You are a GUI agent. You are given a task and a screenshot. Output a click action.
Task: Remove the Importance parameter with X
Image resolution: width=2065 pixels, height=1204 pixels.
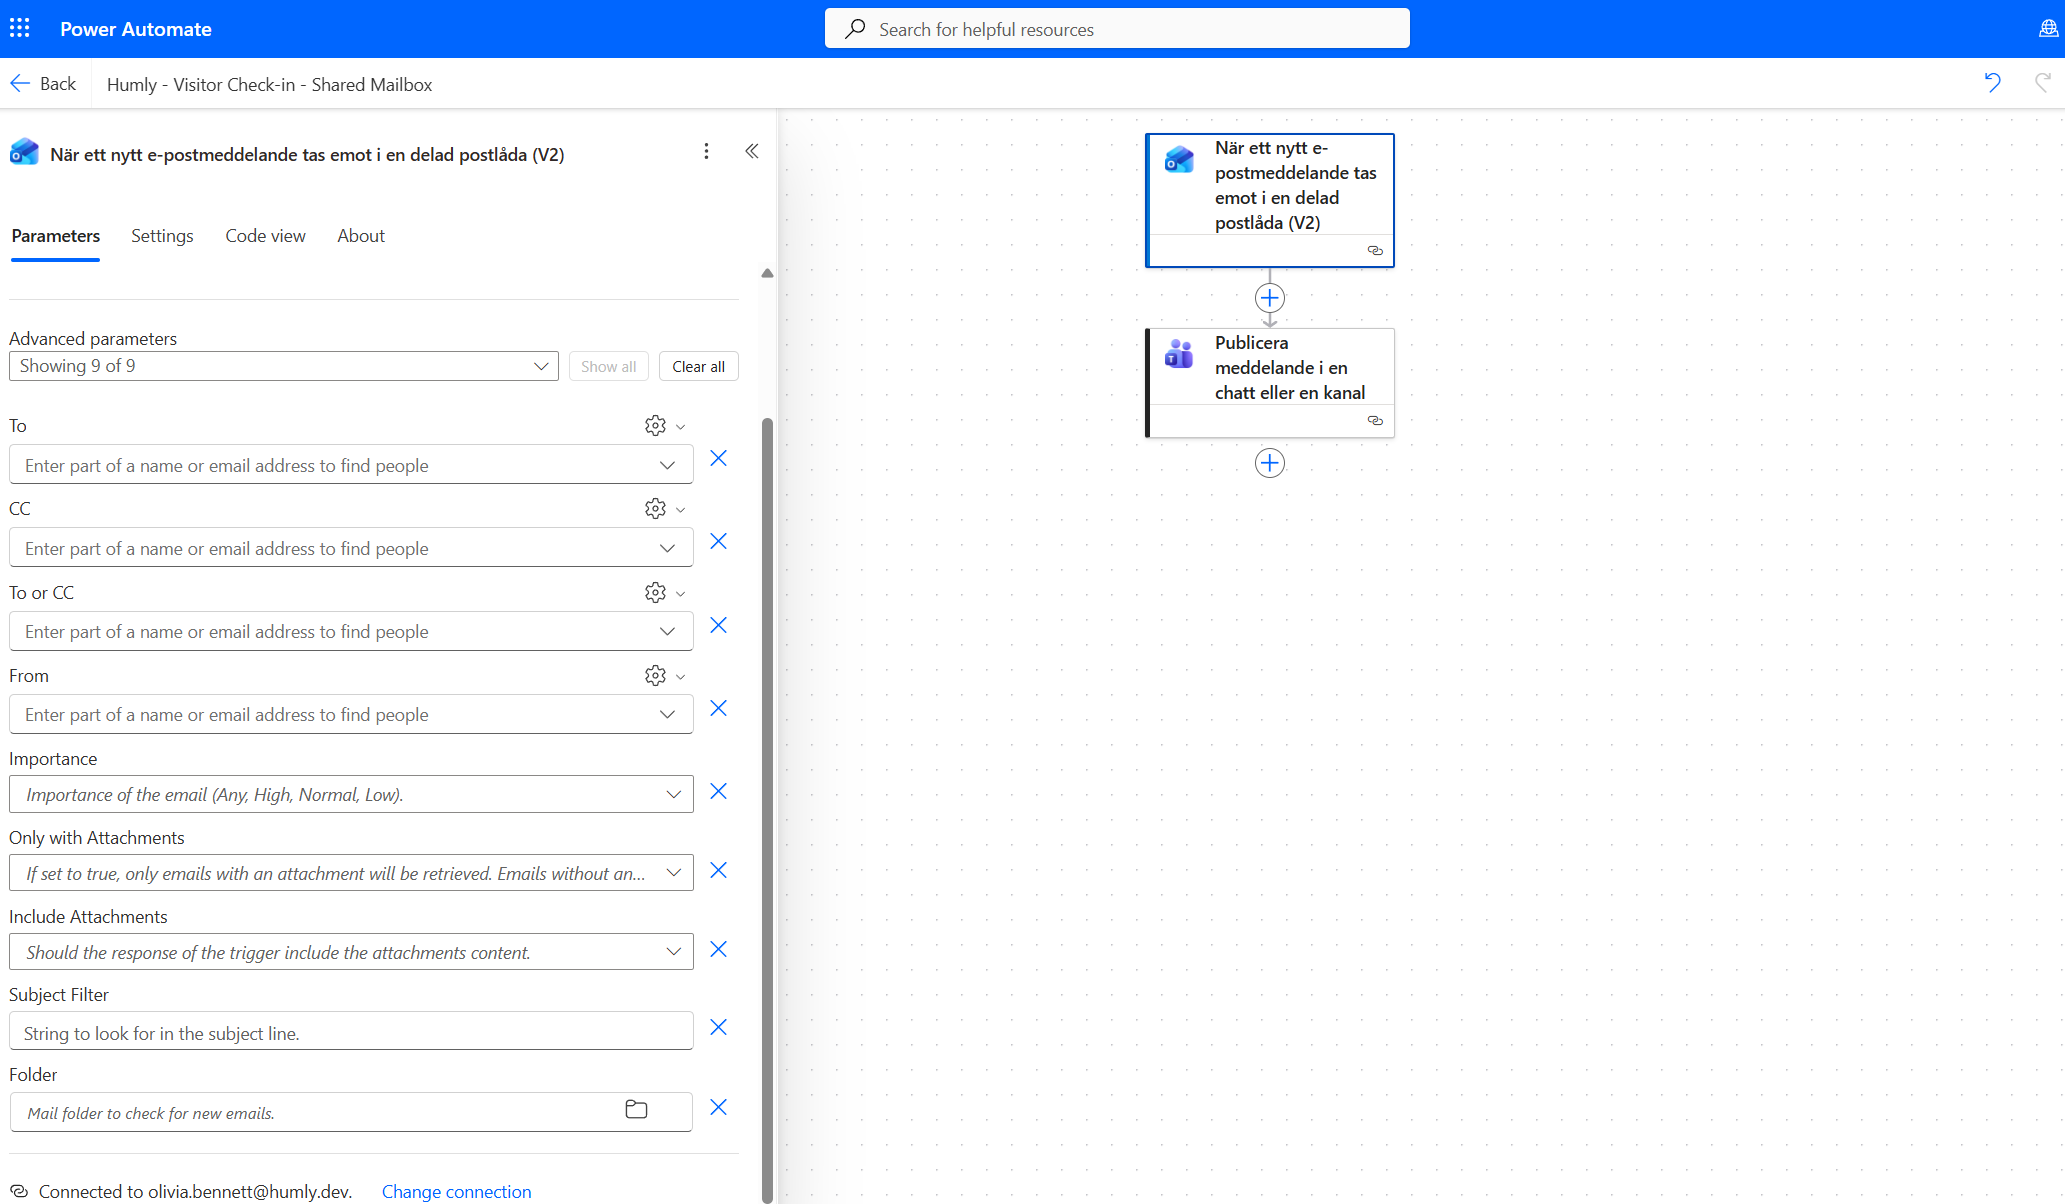point(718,791)
